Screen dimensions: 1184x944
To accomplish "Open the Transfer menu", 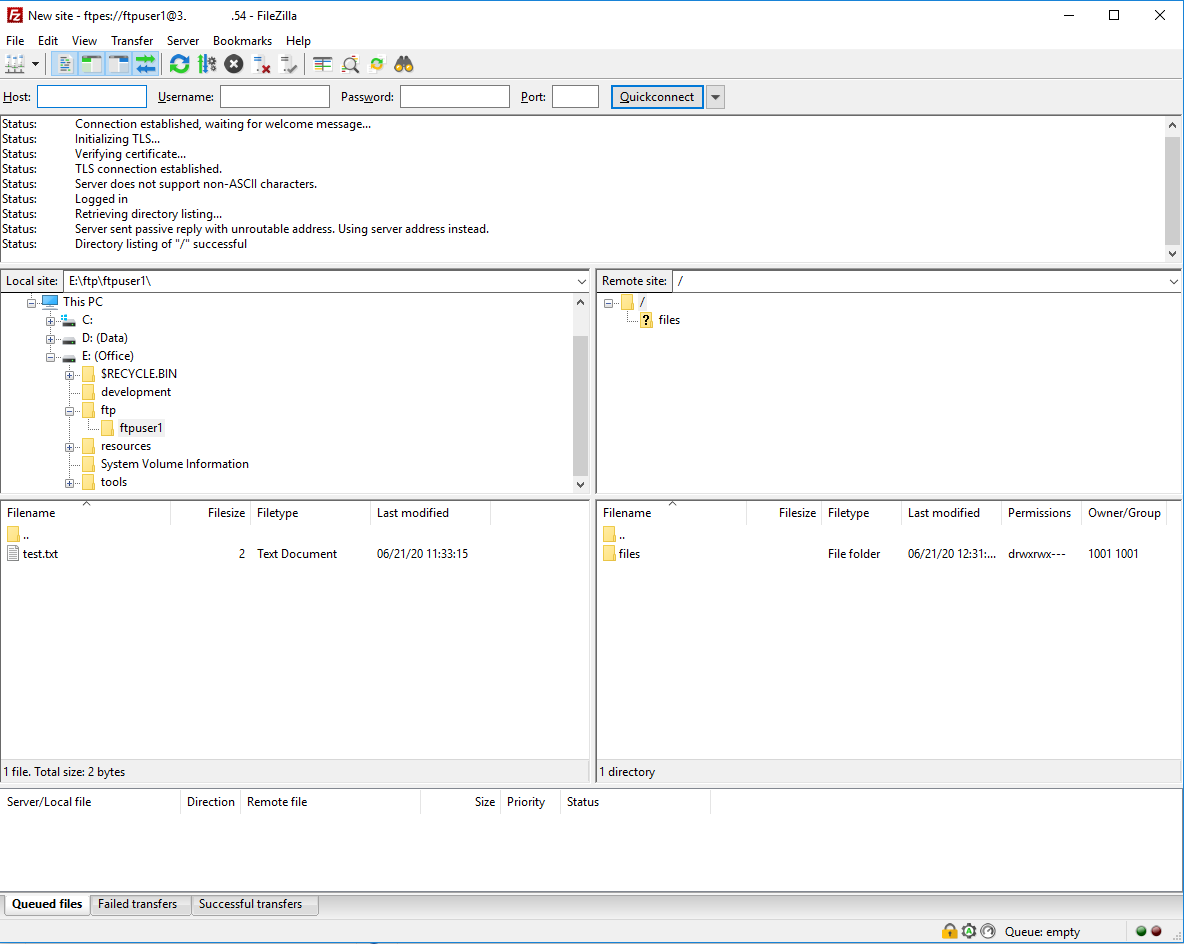I will tap(132, 41).
